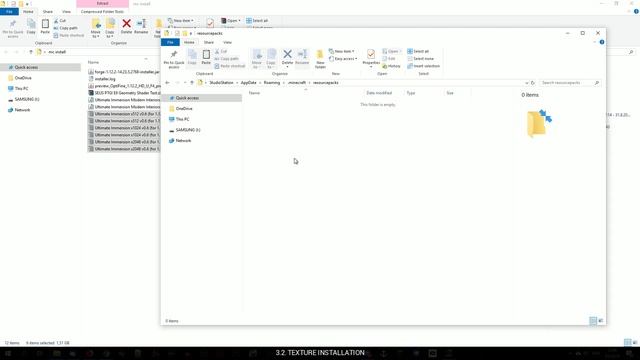Open Share tab in mc install window
The image size is (640, 360).
pyautogui.click(x=48, y=12)
